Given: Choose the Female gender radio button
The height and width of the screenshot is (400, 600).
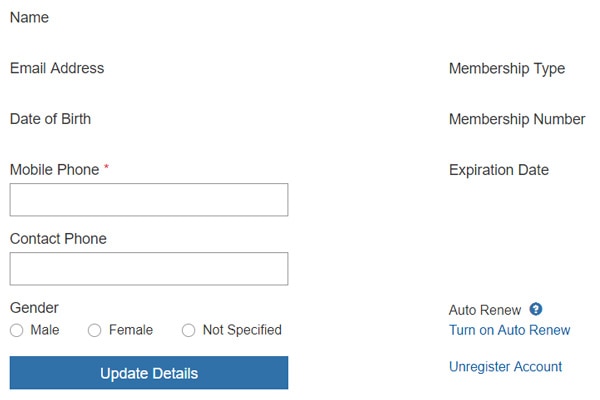Looking at the screenshot, I should [95, 330].
